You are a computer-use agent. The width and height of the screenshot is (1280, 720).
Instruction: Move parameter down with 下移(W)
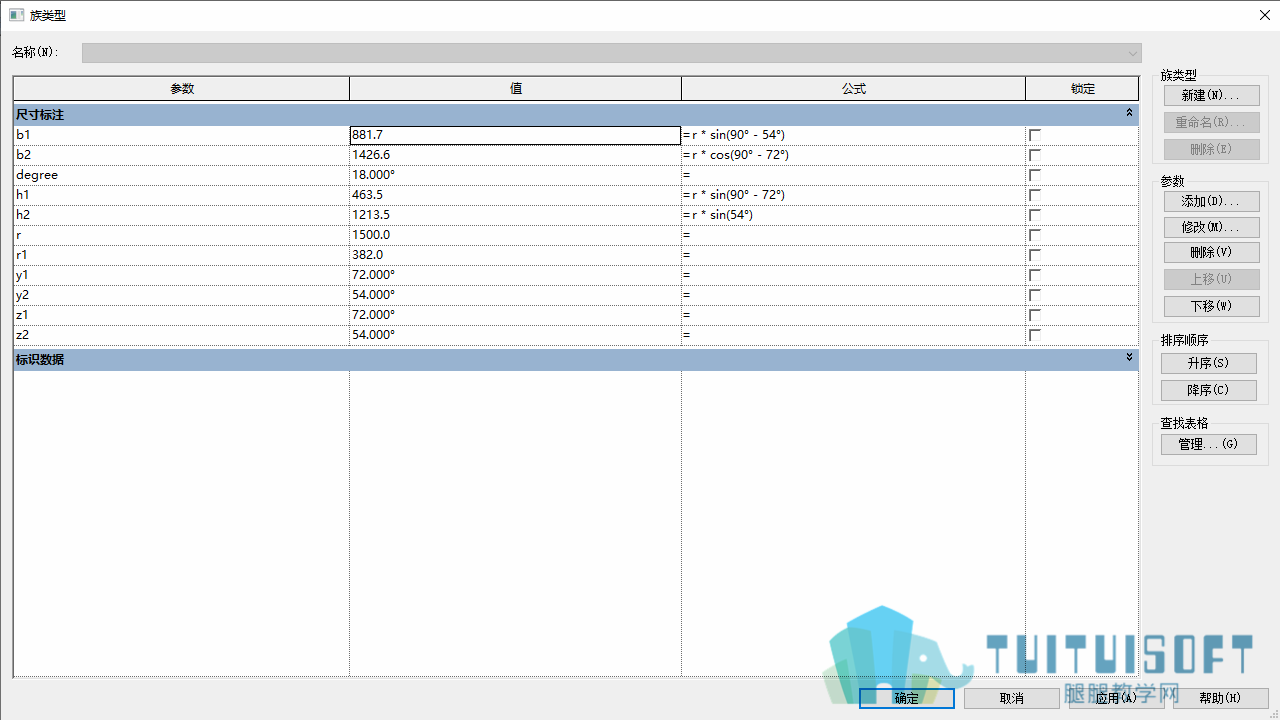point(1211,306)
